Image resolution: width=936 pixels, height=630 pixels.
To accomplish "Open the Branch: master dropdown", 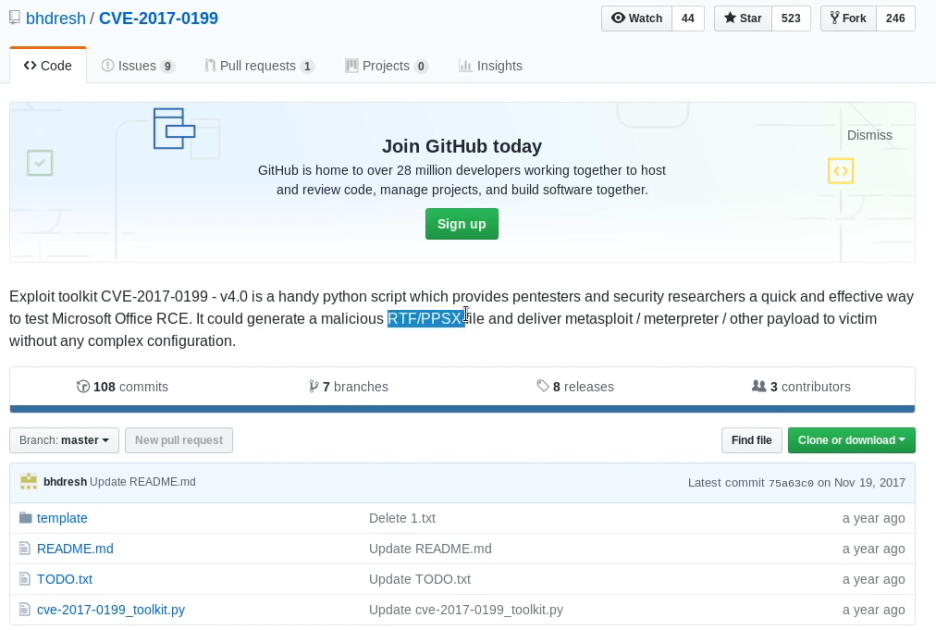I will tap(64, 440).
